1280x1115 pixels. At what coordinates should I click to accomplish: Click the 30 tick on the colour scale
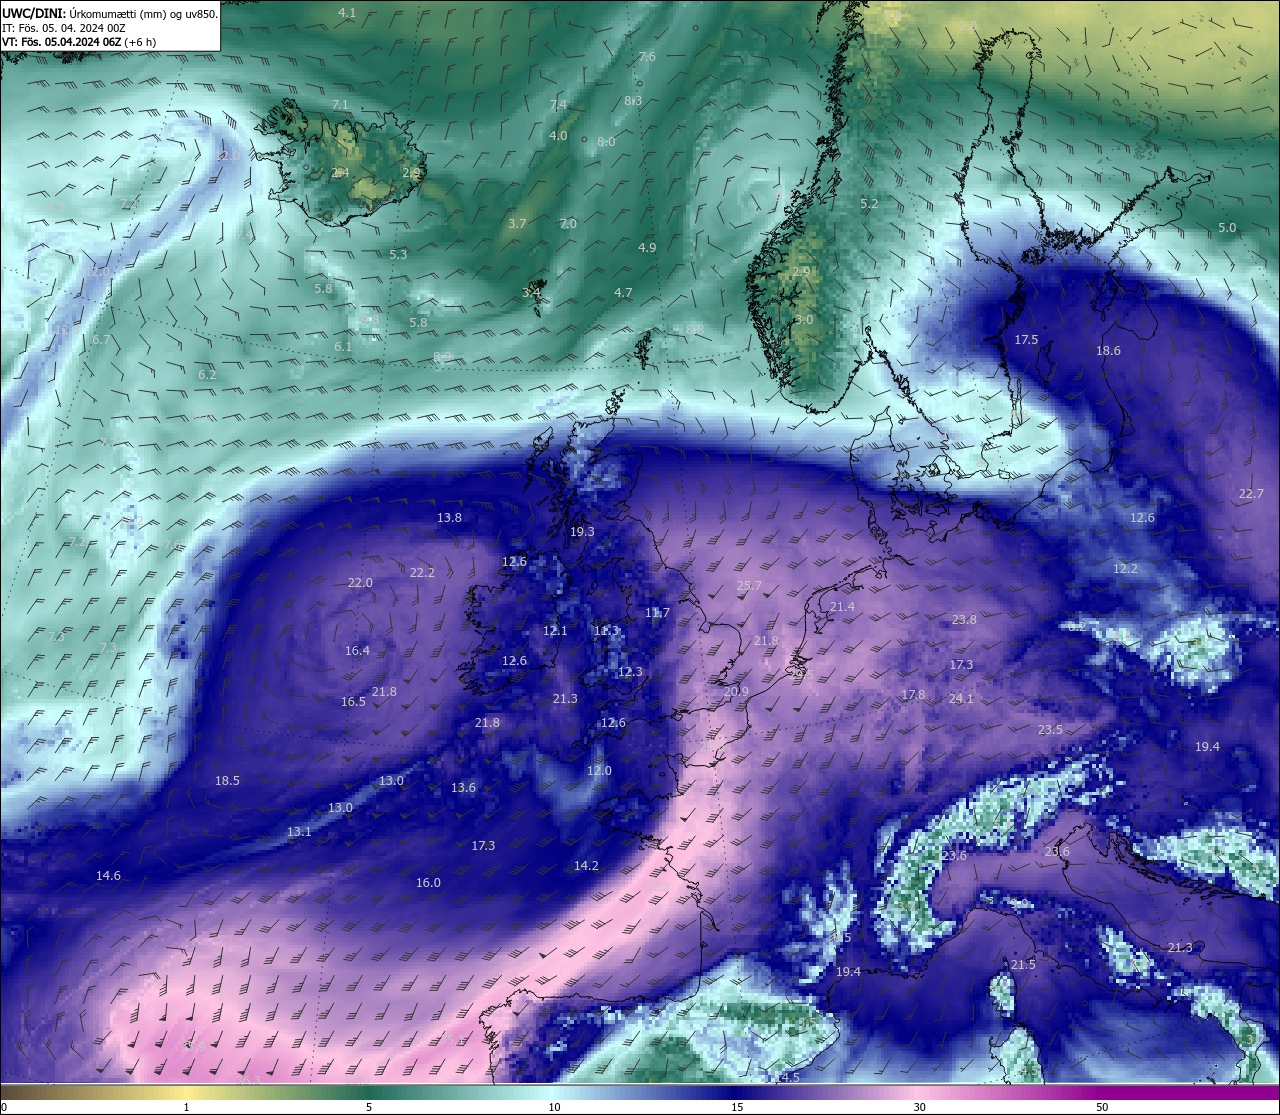pyautogui.click(x=919, y=1107)
